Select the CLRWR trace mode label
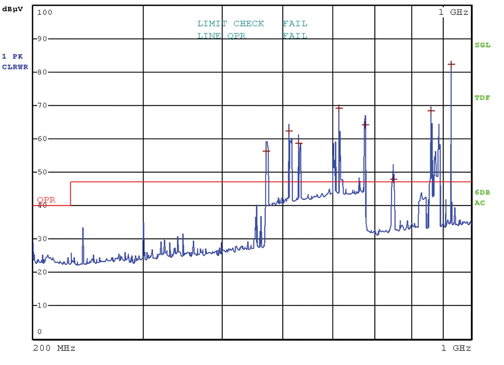The image size is (504, 365). coord(15,67)
